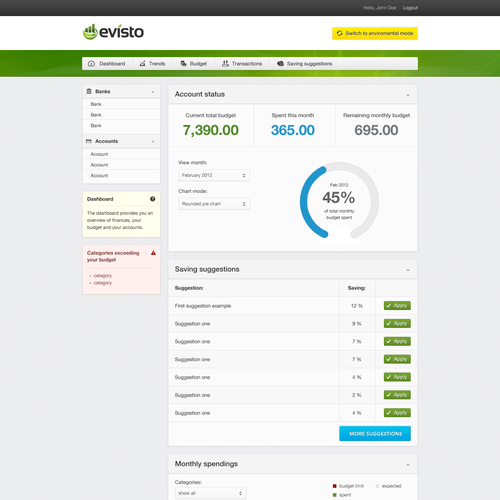Open the Chart mode dropdown
This screenshot has height=500, width=500.
click(214, 204)
